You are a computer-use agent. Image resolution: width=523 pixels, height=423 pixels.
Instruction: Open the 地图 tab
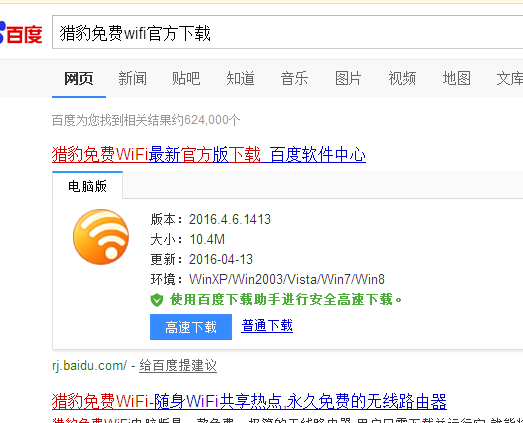pos(456,79)
